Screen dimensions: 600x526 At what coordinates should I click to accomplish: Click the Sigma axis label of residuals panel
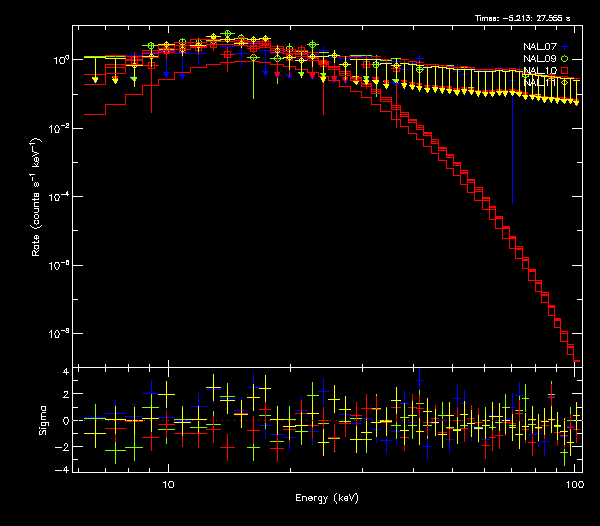42,420
